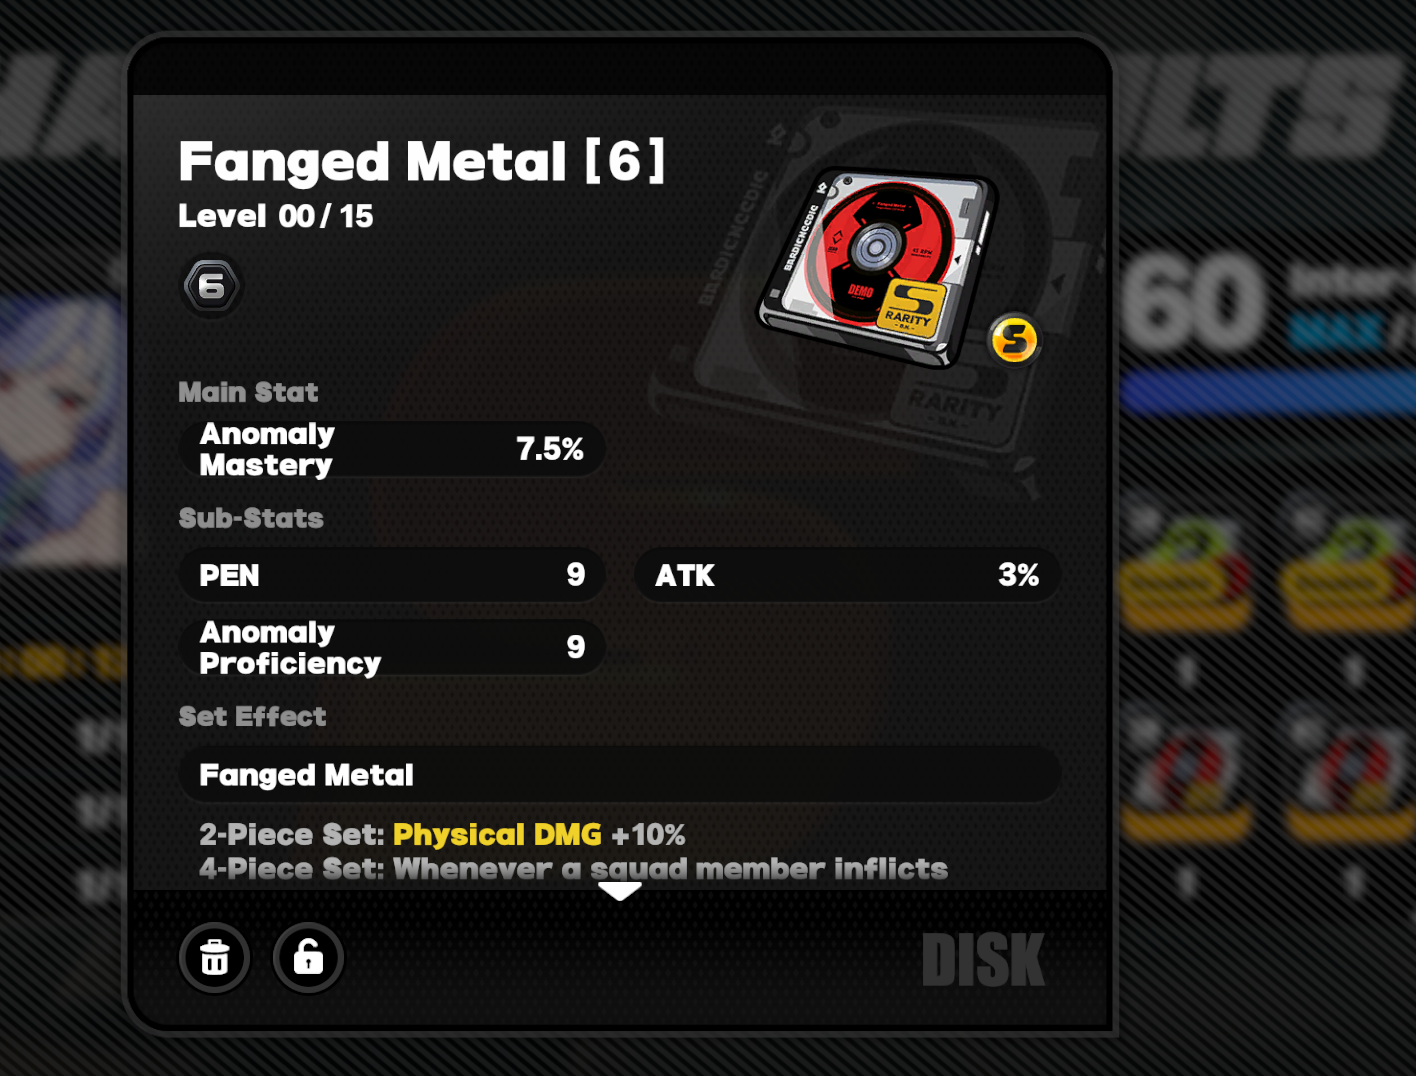
Task: Click the Fanged Metal [6] title
Action: [x=421, y=161]
